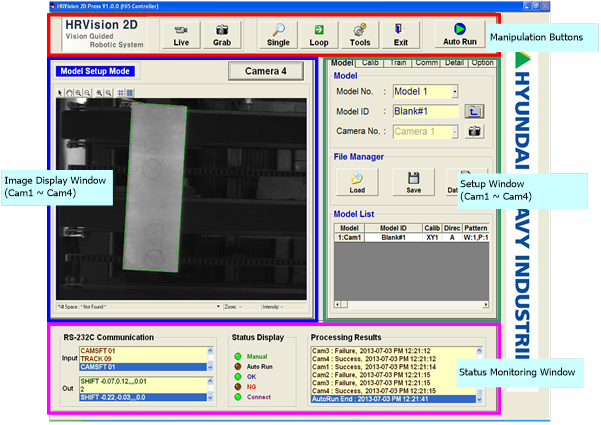Click the NG status lamp
This screenshot has height=425, width=601.
click(x=238, y=387)
